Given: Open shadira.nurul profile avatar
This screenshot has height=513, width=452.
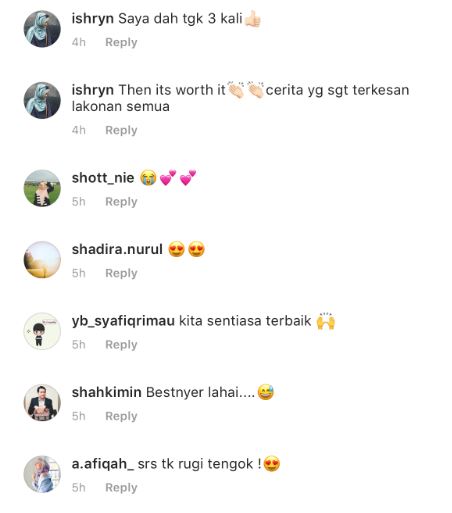Looking at the screenshot, I should click(42, 260).
